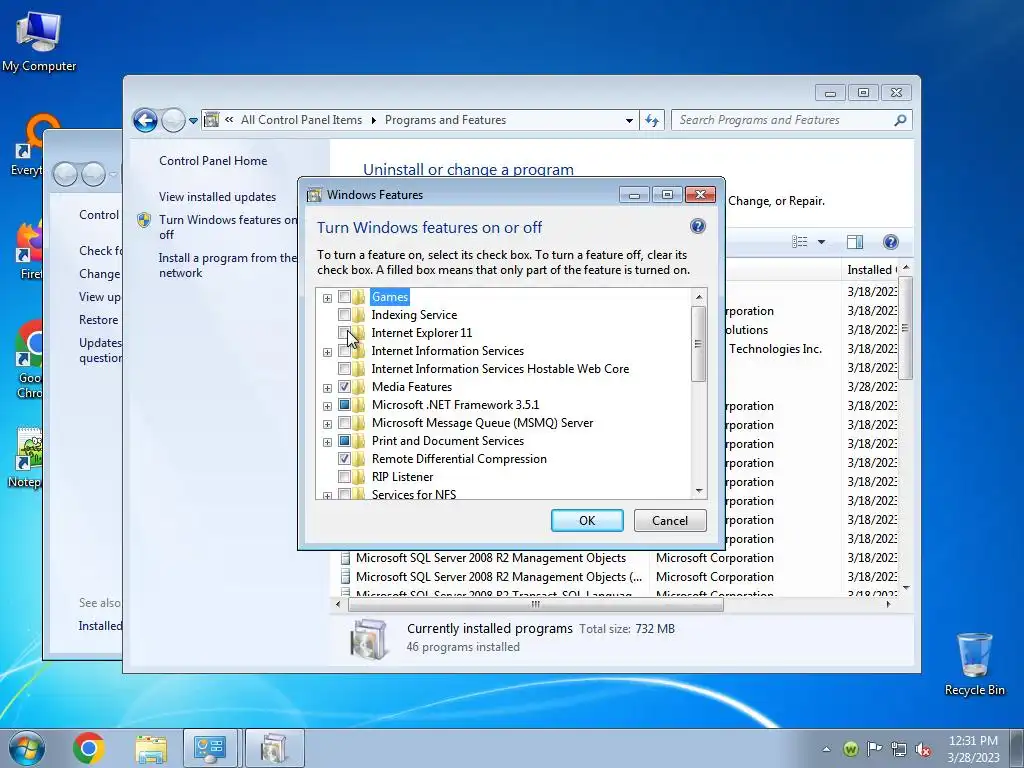1024x768 pixels.
Task: Expand the Games tree node
Action: (x=327, y=298)
